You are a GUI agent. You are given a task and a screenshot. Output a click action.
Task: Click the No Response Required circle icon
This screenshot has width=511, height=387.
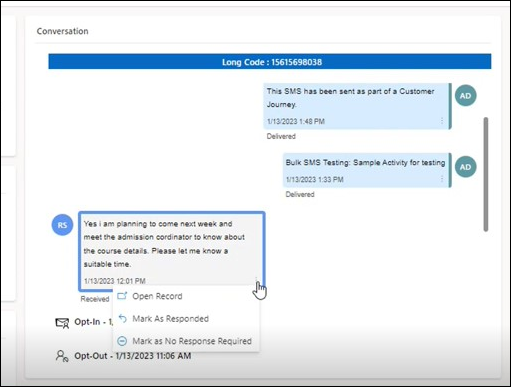pyautogui.click(x=122, y=341)
